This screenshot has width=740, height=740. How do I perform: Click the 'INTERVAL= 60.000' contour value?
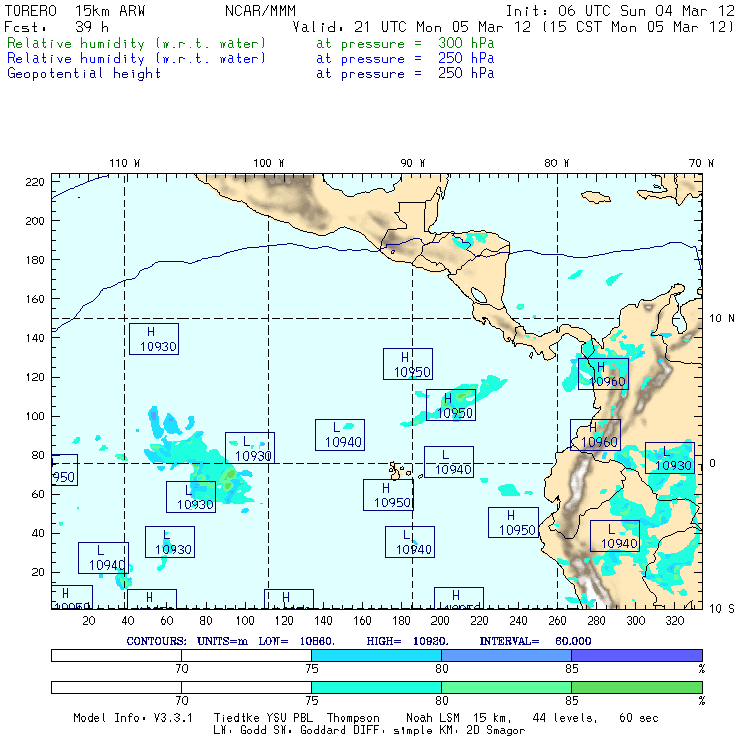(x=535, y=641)
